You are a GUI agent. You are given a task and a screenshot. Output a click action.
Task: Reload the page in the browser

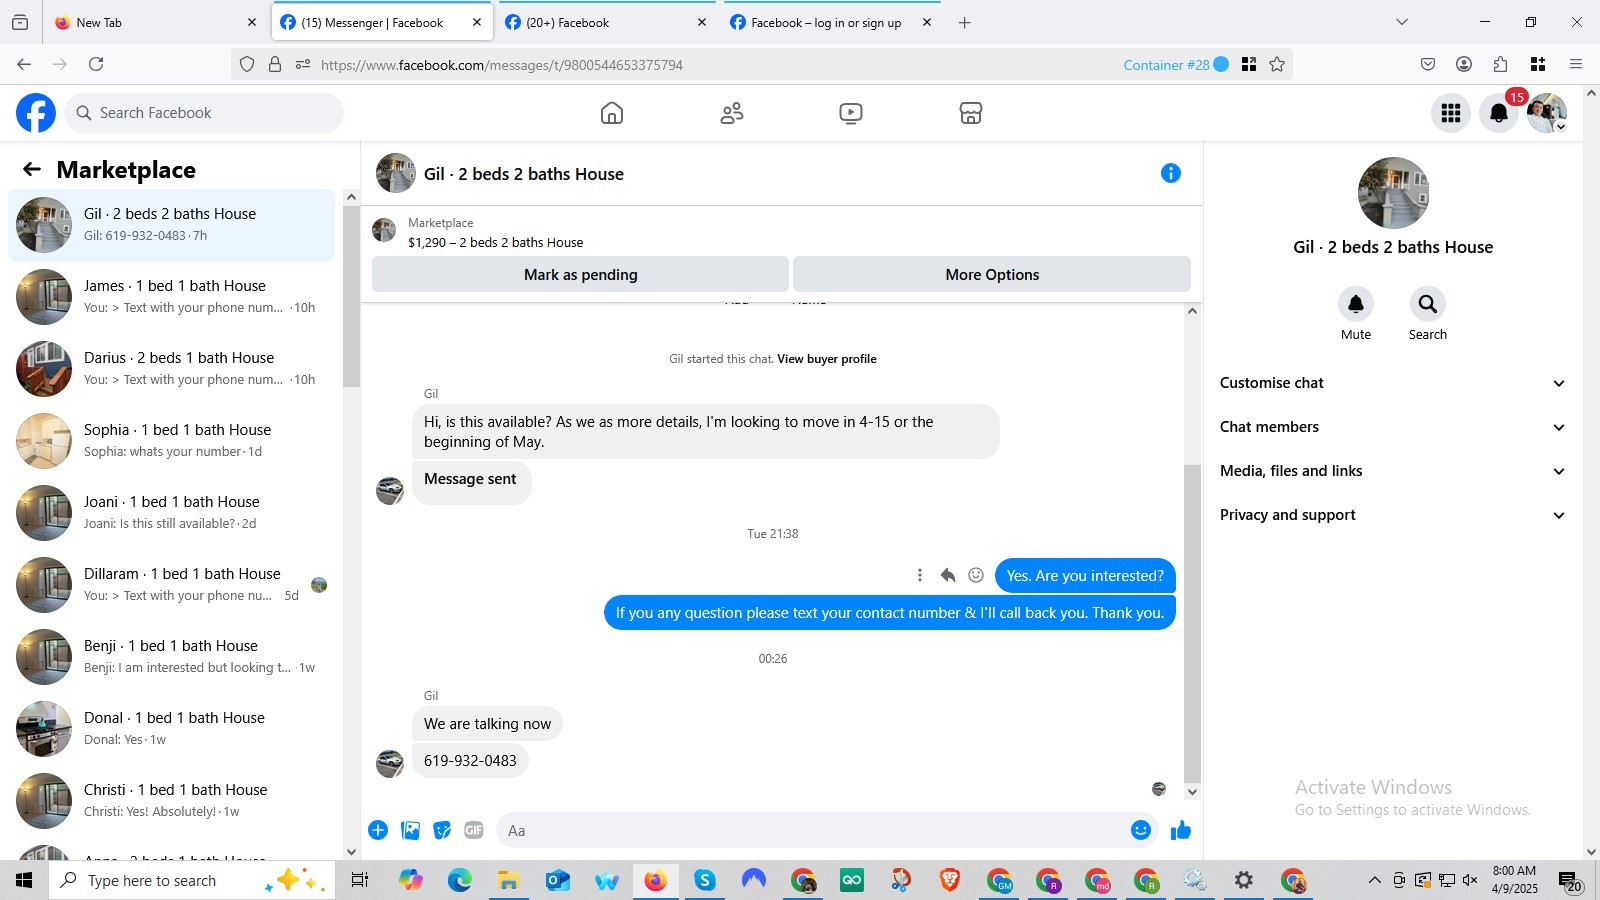coord(96,64)
